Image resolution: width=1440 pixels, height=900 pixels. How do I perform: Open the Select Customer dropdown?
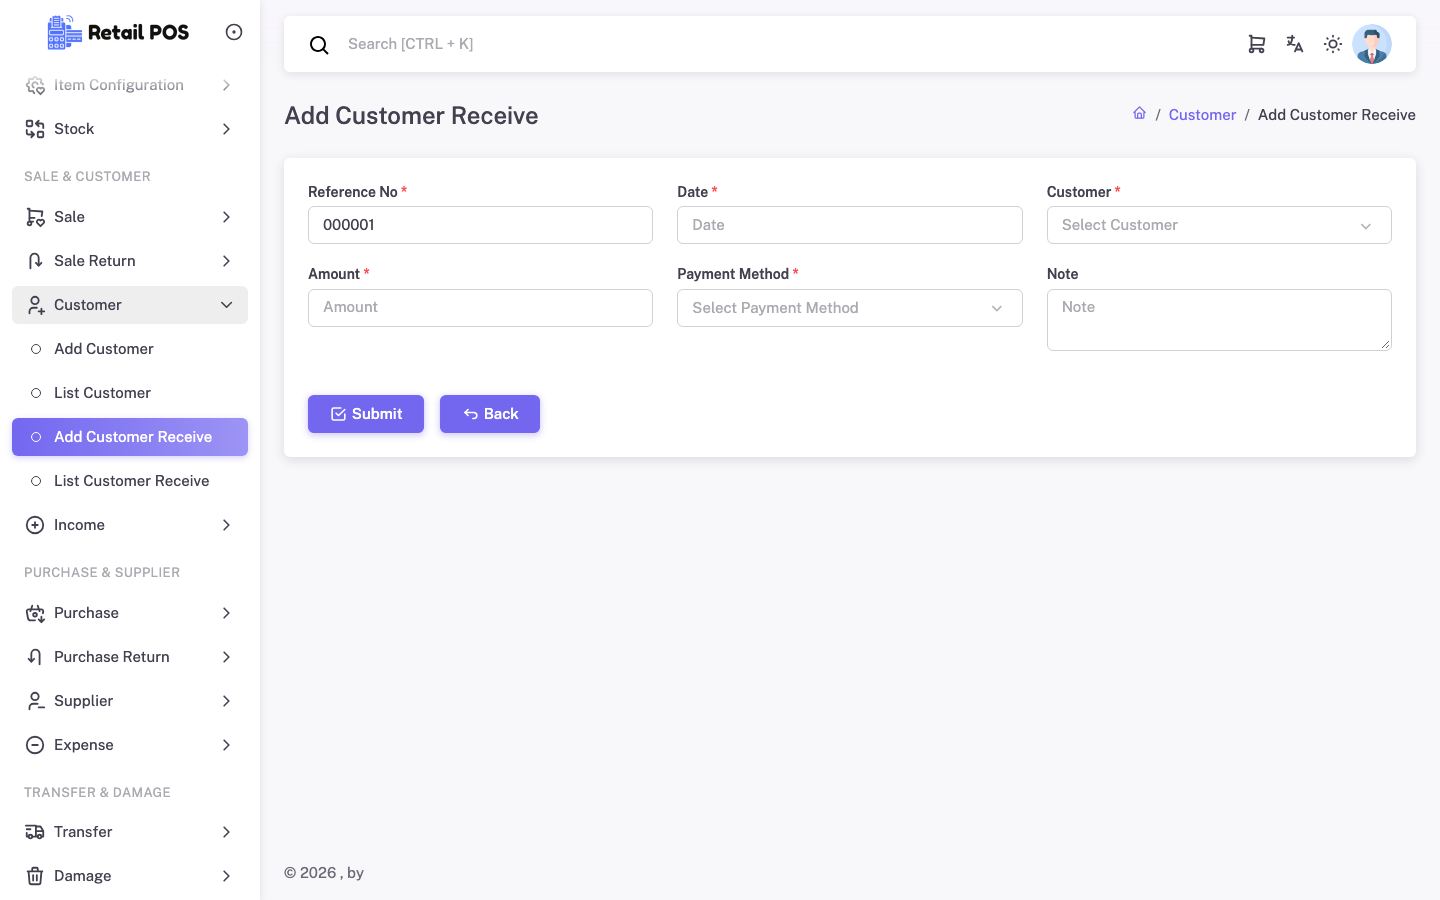click(1219, 225)
